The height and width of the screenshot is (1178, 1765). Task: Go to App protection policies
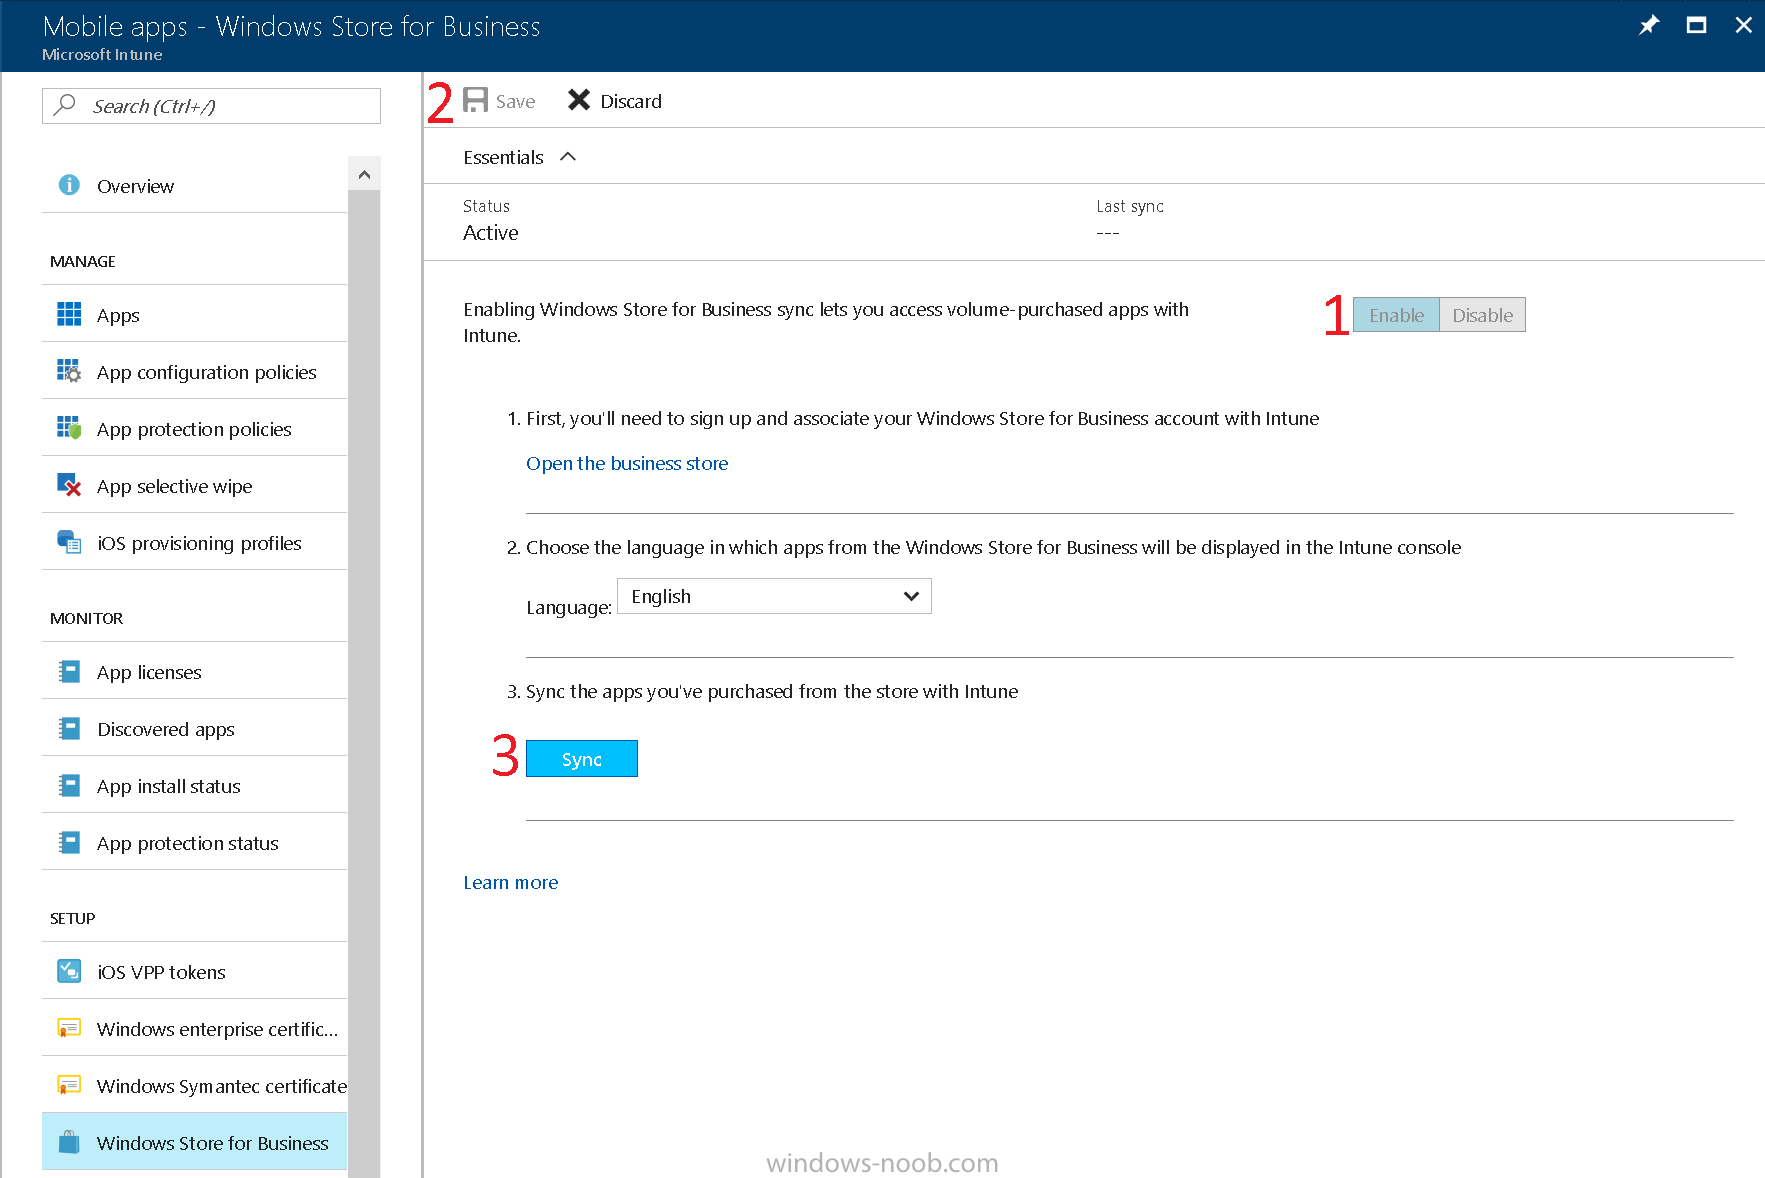195,428
